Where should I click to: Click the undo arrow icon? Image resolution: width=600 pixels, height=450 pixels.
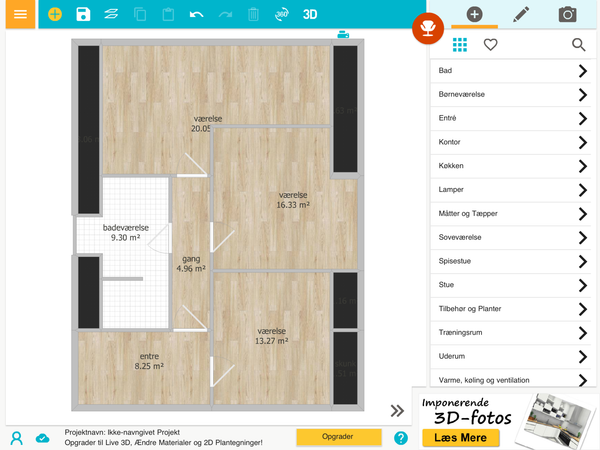point(196,15)
